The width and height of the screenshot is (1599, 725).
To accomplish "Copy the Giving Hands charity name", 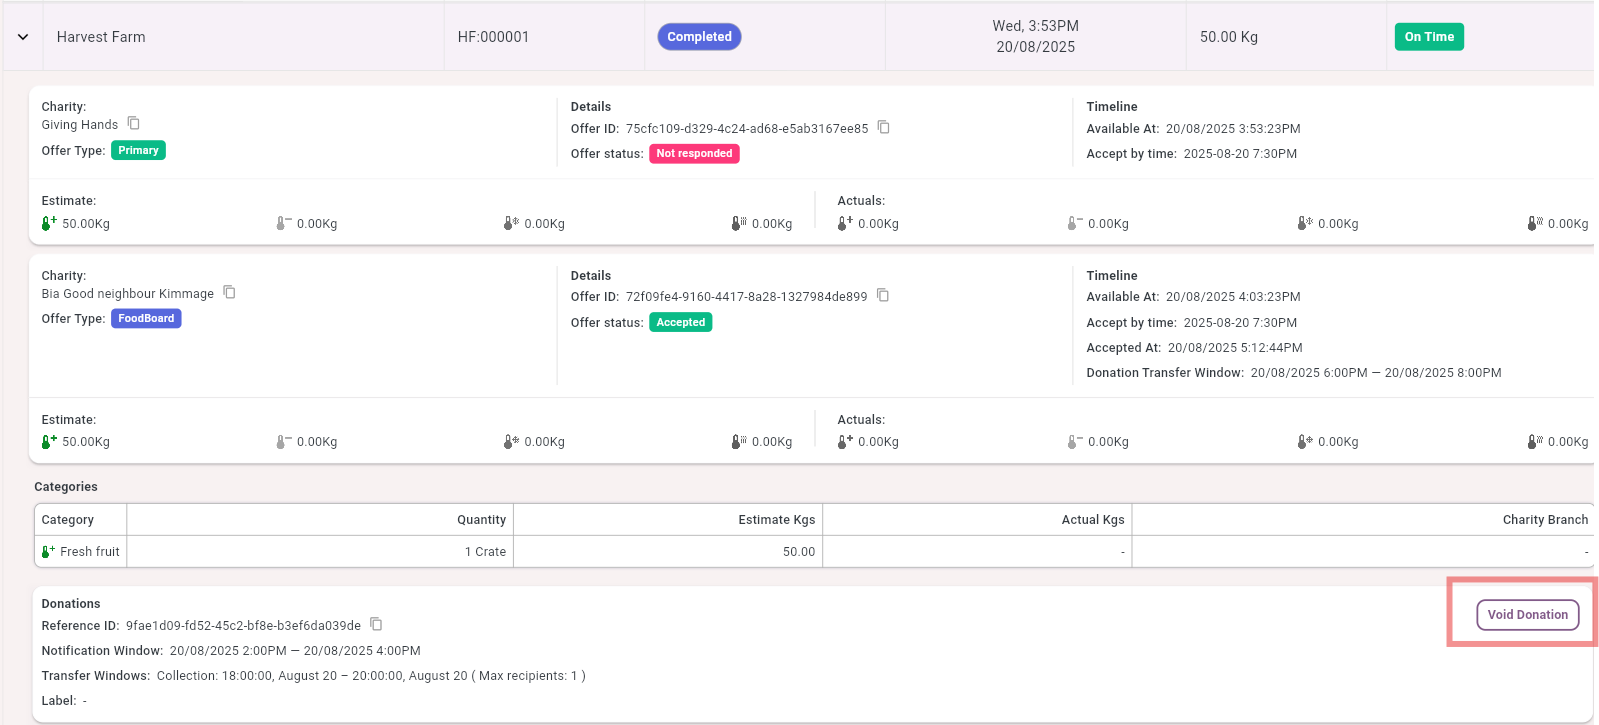I will 133,124.
